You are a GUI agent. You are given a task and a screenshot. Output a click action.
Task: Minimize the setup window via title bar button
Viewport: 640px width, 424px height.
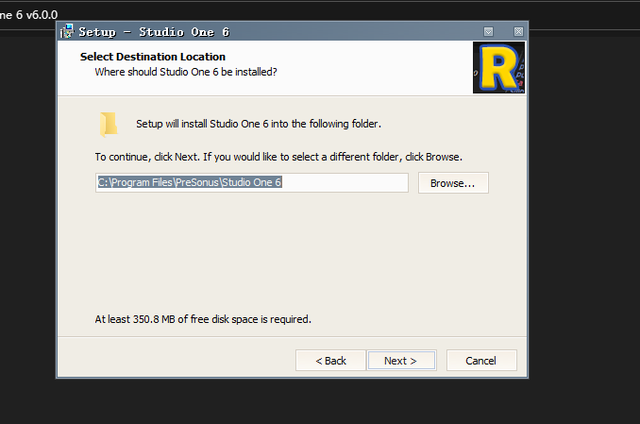(489, 31)
